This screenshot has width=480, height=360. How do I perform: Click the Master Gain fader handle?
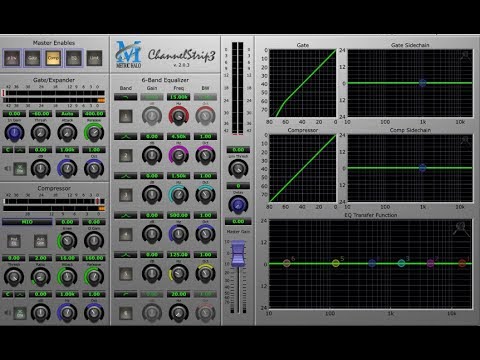click(x=238, y=254)
